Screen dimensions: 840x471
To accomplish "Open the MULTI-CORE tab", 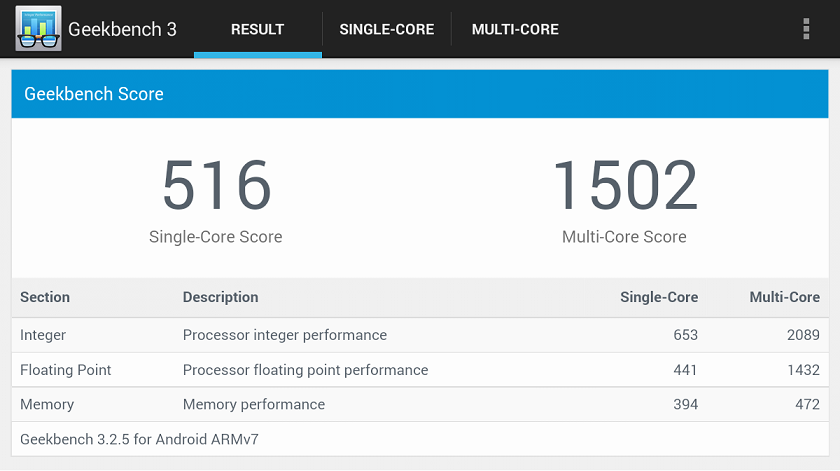I will [x=515, y=29].
